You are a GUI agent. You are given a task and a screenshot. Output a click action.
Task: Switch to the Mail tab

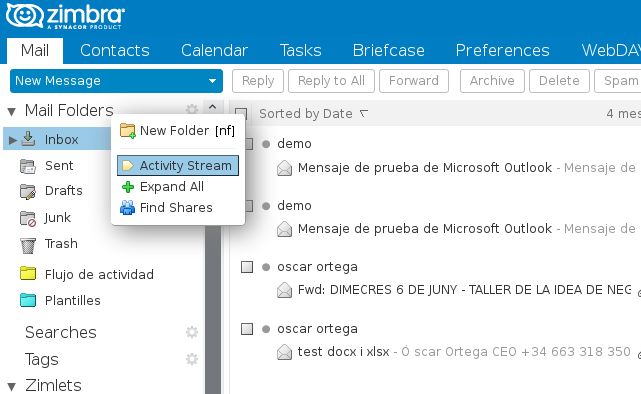click(x=35, y=51)
